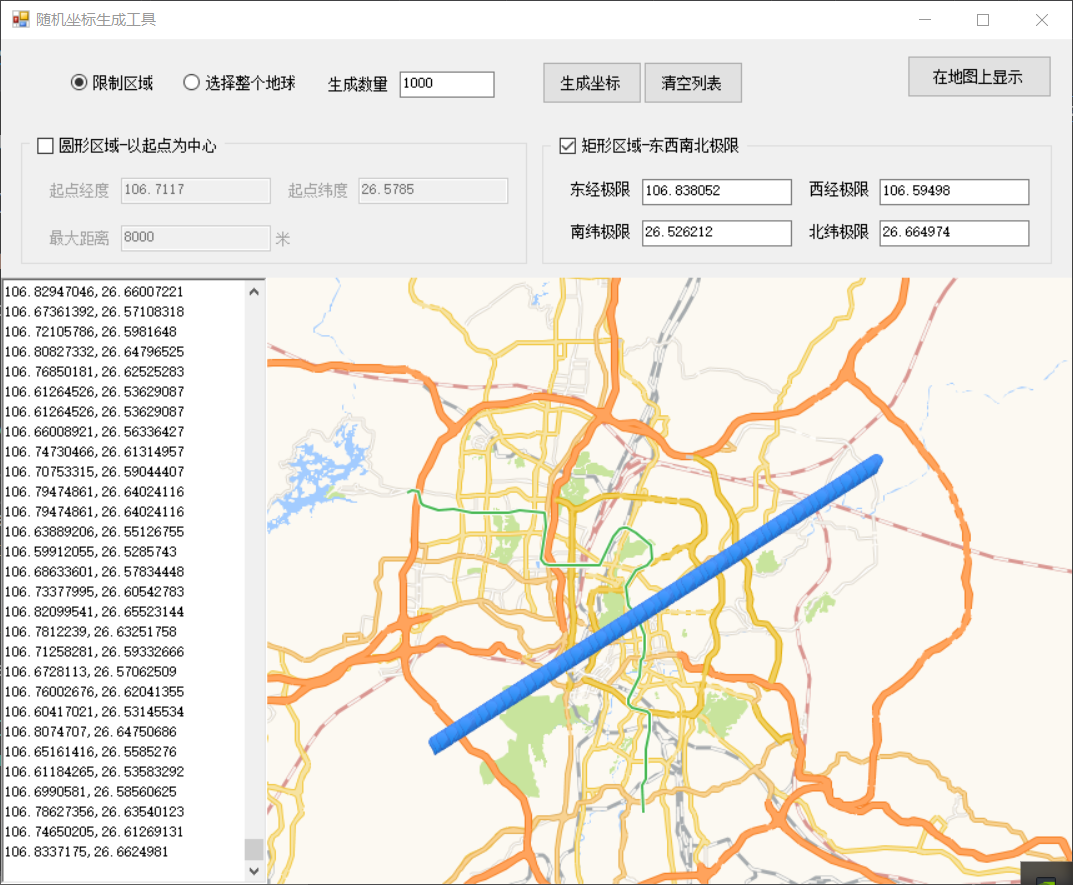This screenshot has height=885, width=1073.
Task: Click the 生成数量 input field
Action: pos(446,84)
